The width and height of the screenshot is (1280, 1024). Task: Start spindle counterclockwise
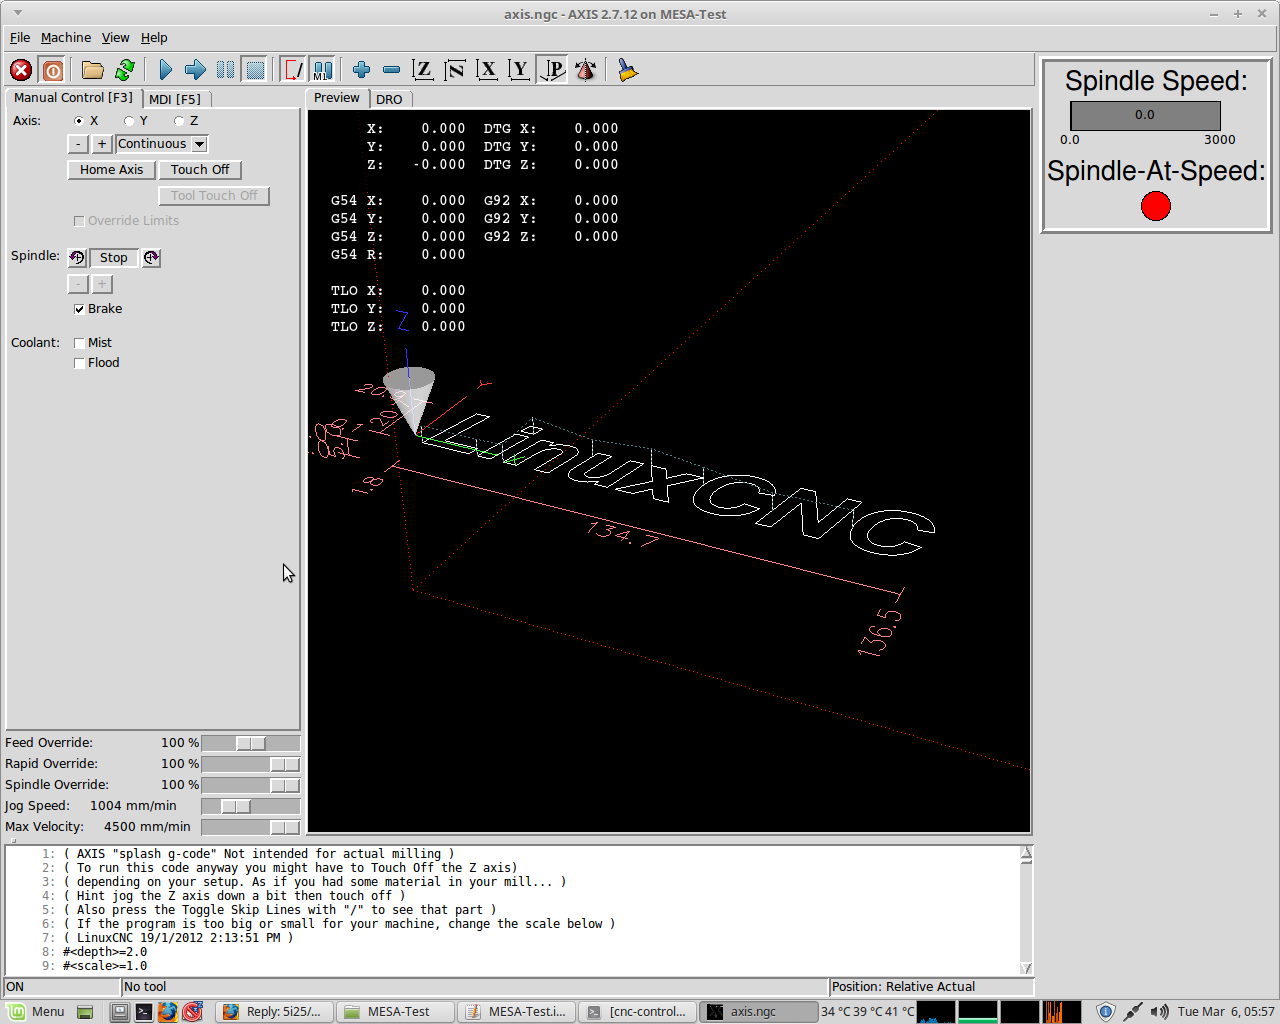tap(77, 258)
